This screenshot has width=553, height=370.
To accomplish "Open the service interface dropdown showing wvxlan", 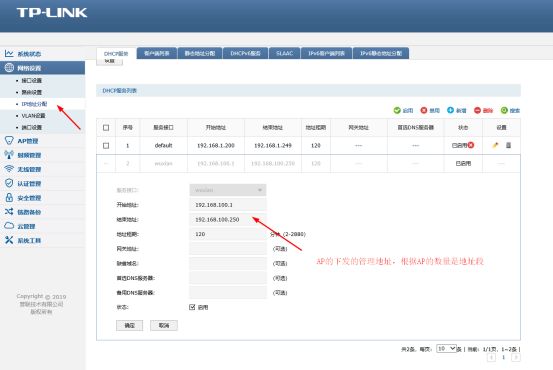I will [228, 190].
